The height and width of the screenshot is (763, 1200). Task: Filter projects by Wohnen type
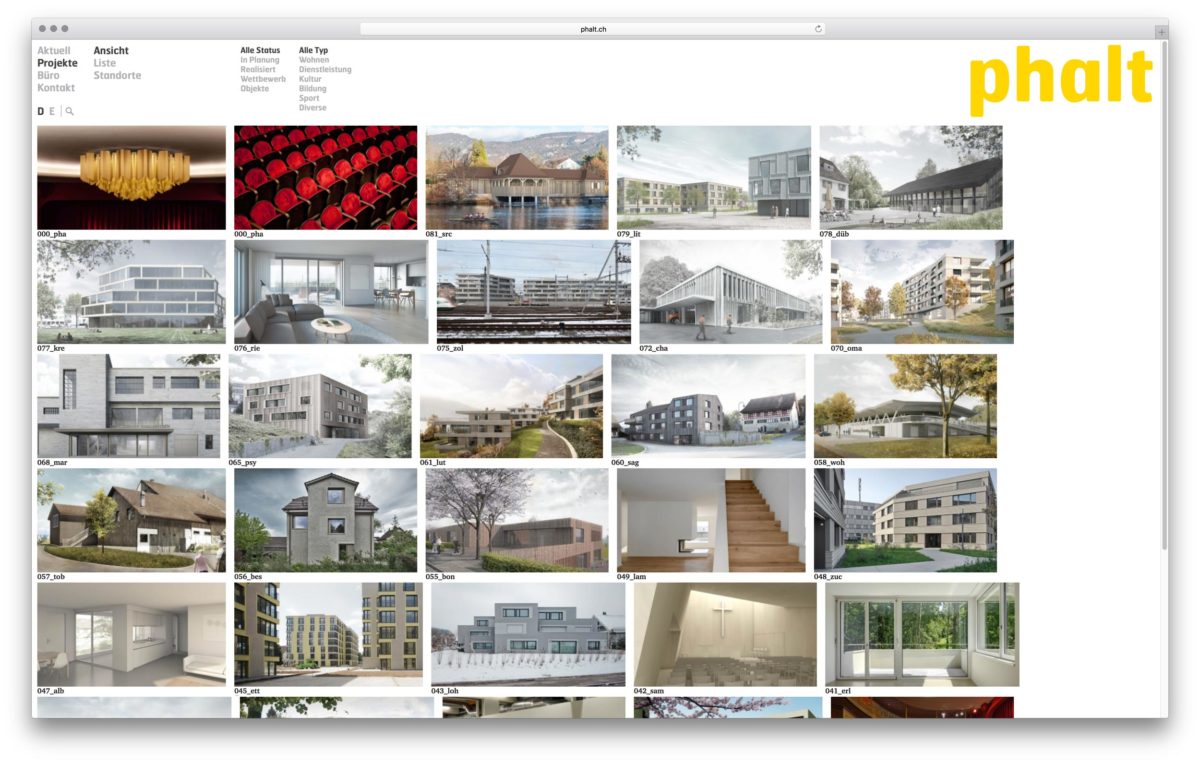(x=314, y=60)
